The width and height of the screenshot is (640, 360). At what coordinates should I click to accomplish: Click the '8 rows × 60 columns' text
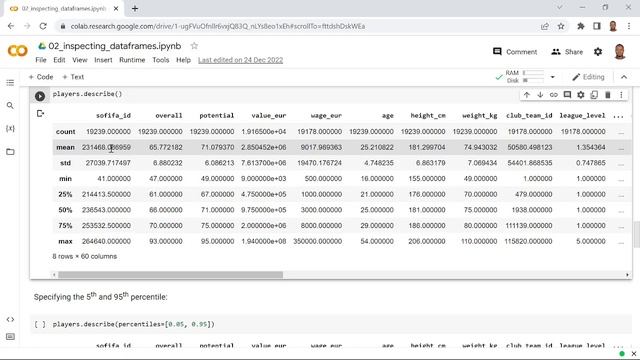pos(84,256)
